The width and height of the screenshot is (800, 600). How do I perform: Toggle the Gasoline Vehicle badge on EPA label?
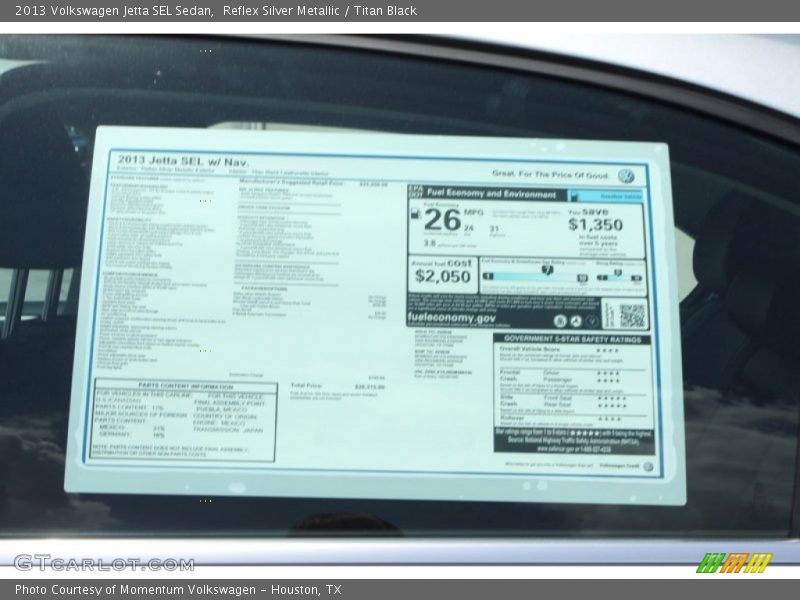coord(610,195)
